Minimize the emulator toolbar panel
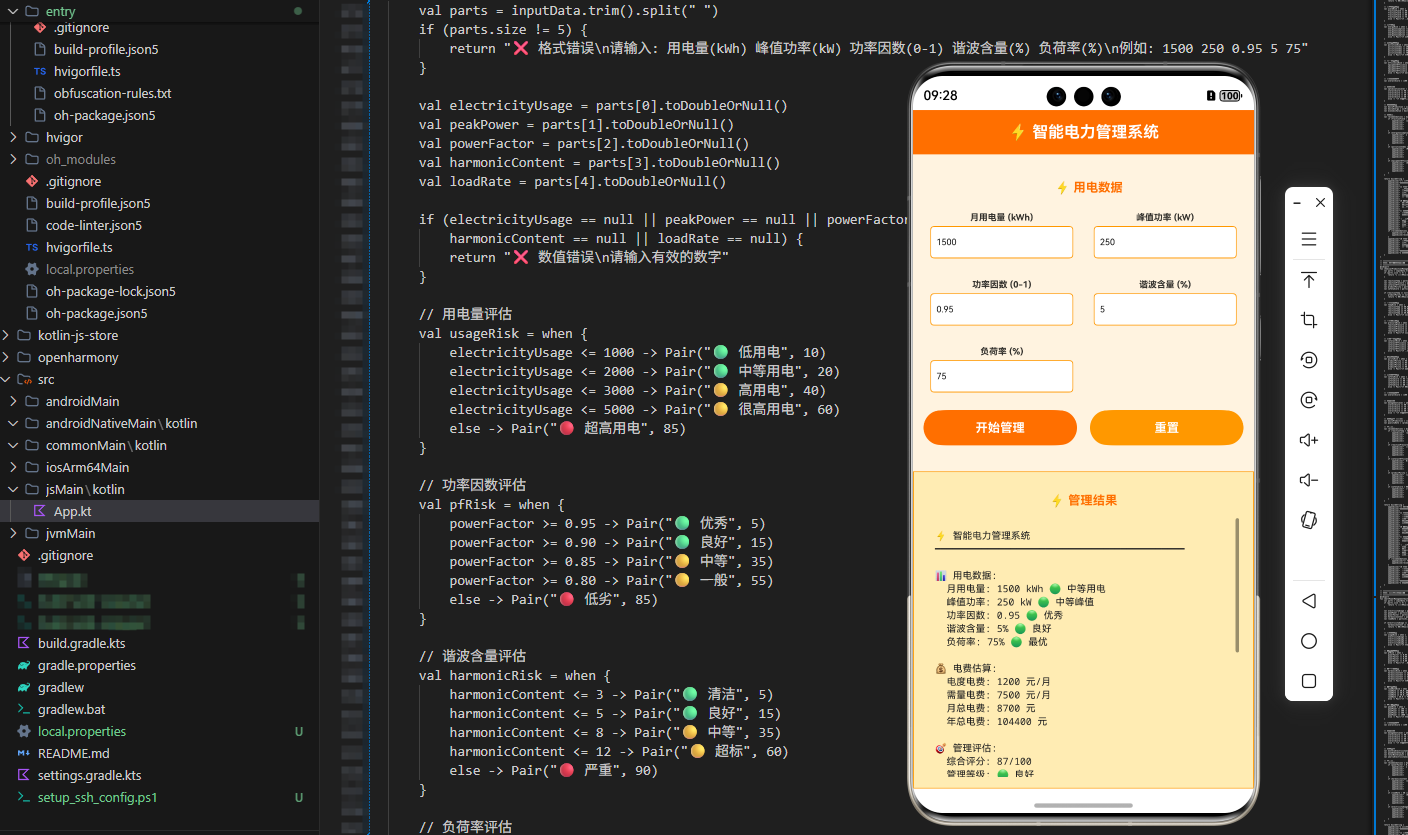This screenshot has width=1408, height=835. tap(1297, 202)
